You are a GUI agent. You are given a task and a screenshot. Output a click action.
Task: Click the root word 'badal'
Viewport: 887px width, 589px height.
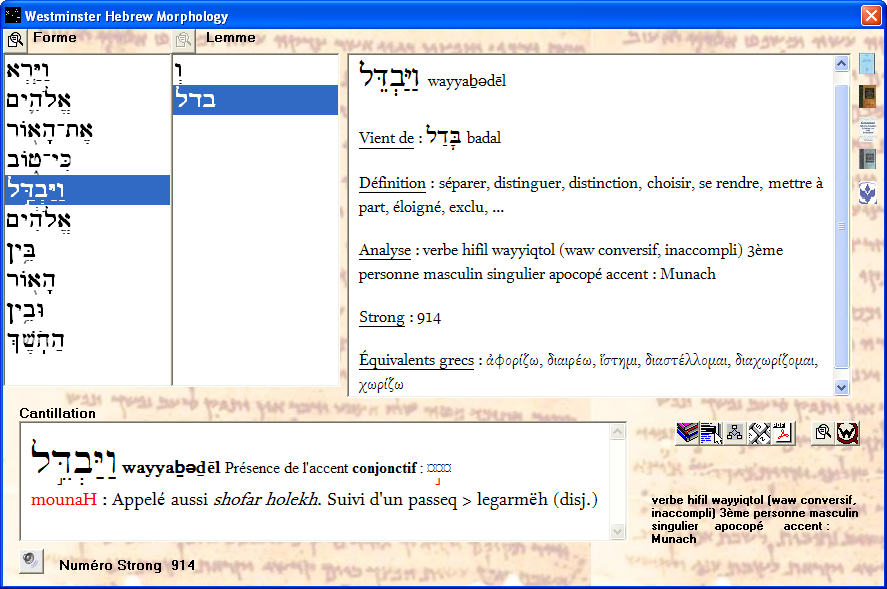click(484, 138)
